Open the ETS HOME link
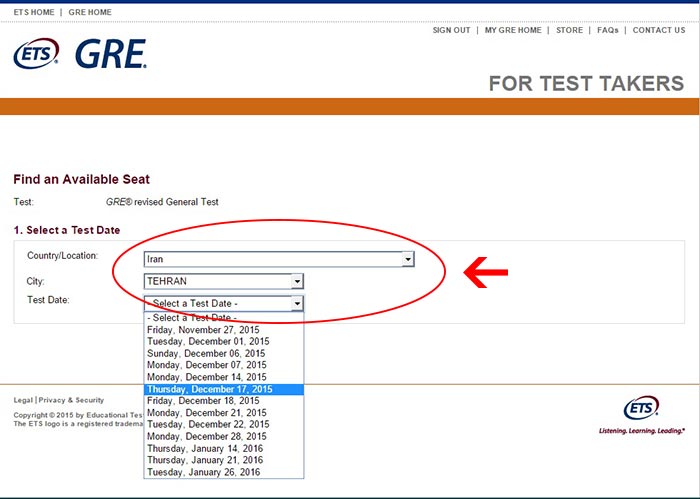Screen dimensions: 700x499 (x=34, y=13)
